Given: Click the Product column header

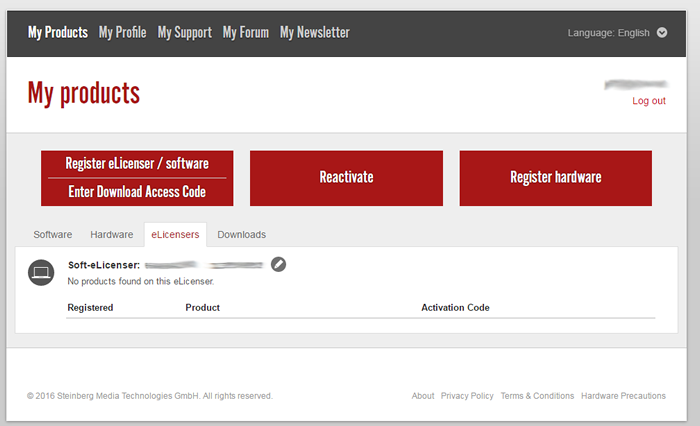Looking at the screenshot, I should [203, 308].
